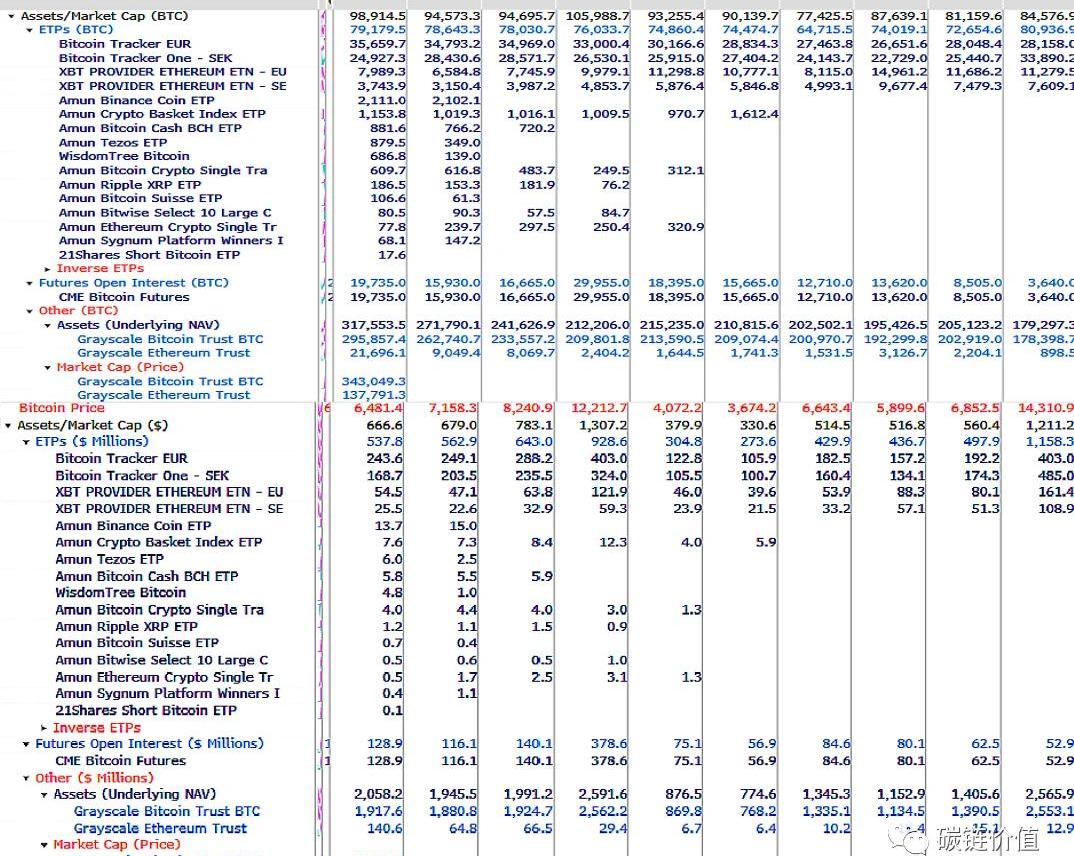Collapse the Other (BTC) group
Screen dimensions: 1074x856
click(30, 311)
